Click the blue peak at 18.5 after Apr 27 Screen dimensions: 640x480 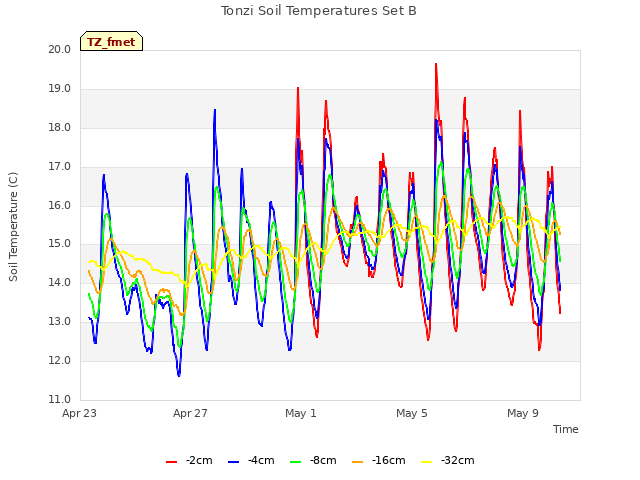215,110
